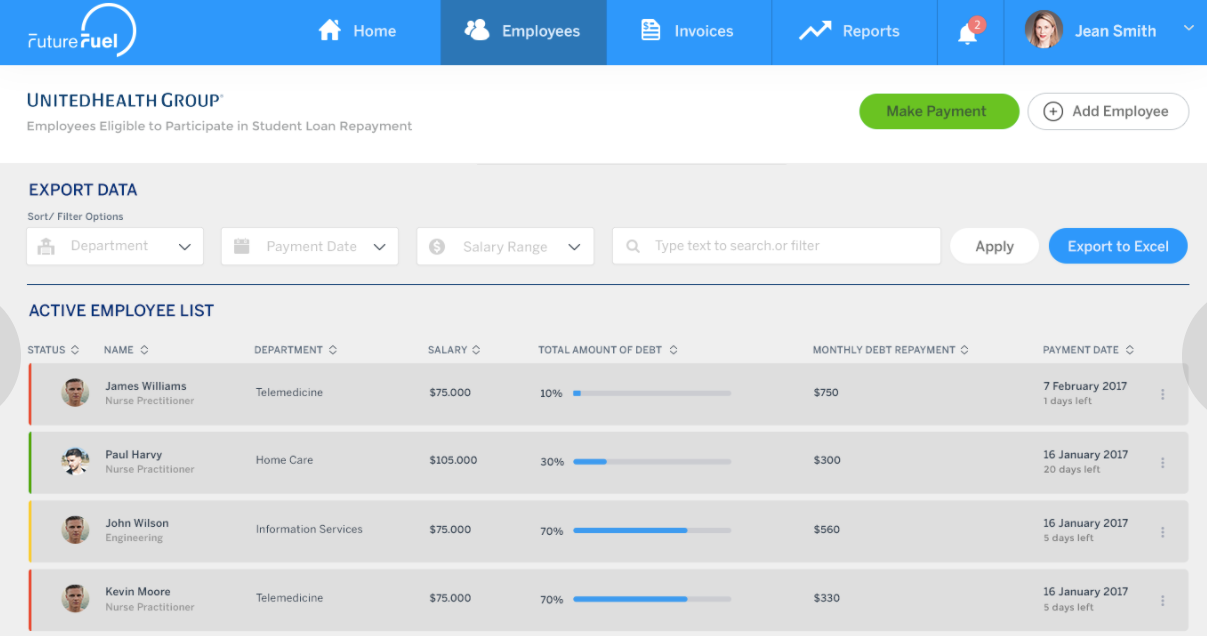Click the FutureFuel logo
Viewport: 1207px width, 636px height.
tap(82, 32)
